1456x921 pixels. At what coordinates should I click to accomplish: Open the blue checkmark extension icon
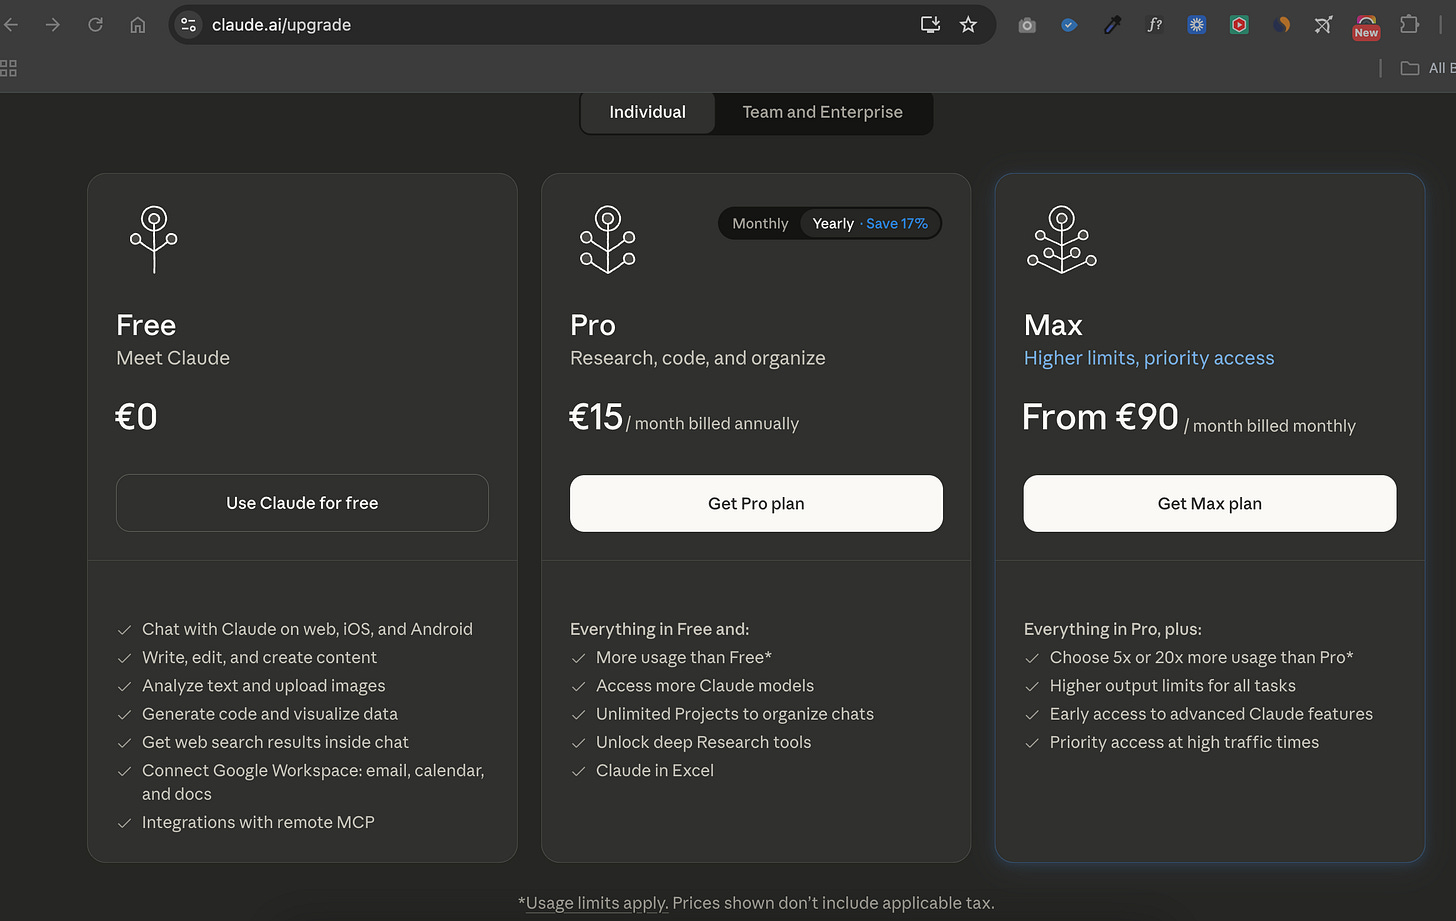pyautogui.click(x=1069, y=25)
